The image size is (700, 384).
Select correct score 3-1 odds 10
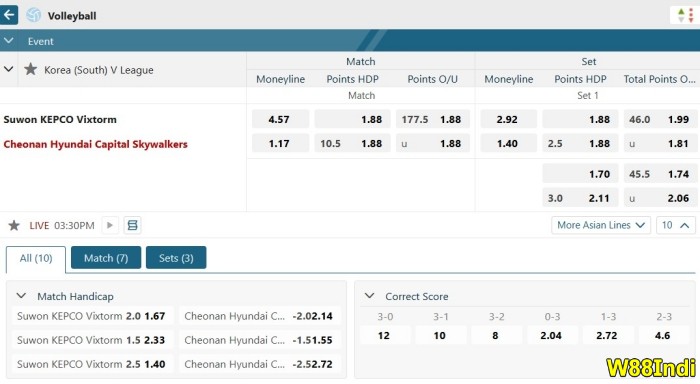point(441,335)
